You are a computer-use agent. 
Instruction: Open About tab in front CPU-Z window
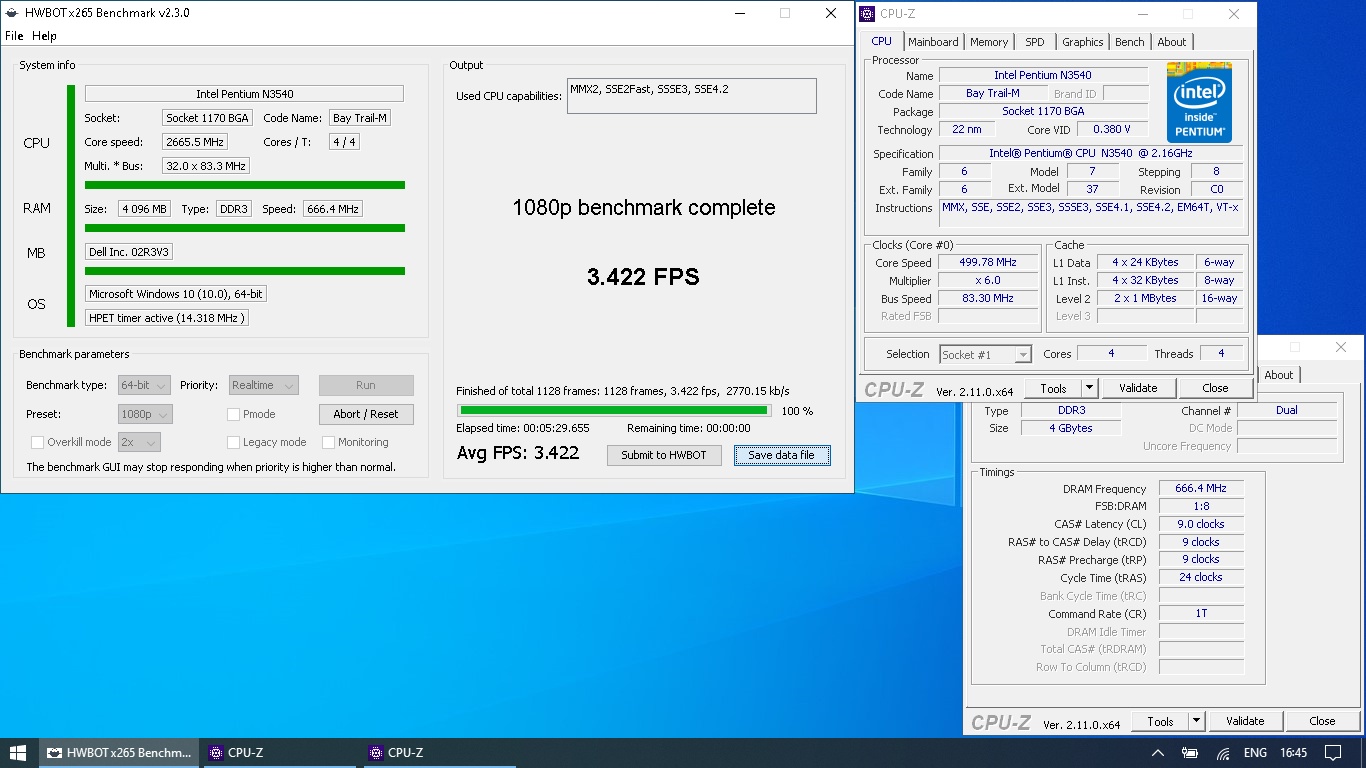point(1172,42)
